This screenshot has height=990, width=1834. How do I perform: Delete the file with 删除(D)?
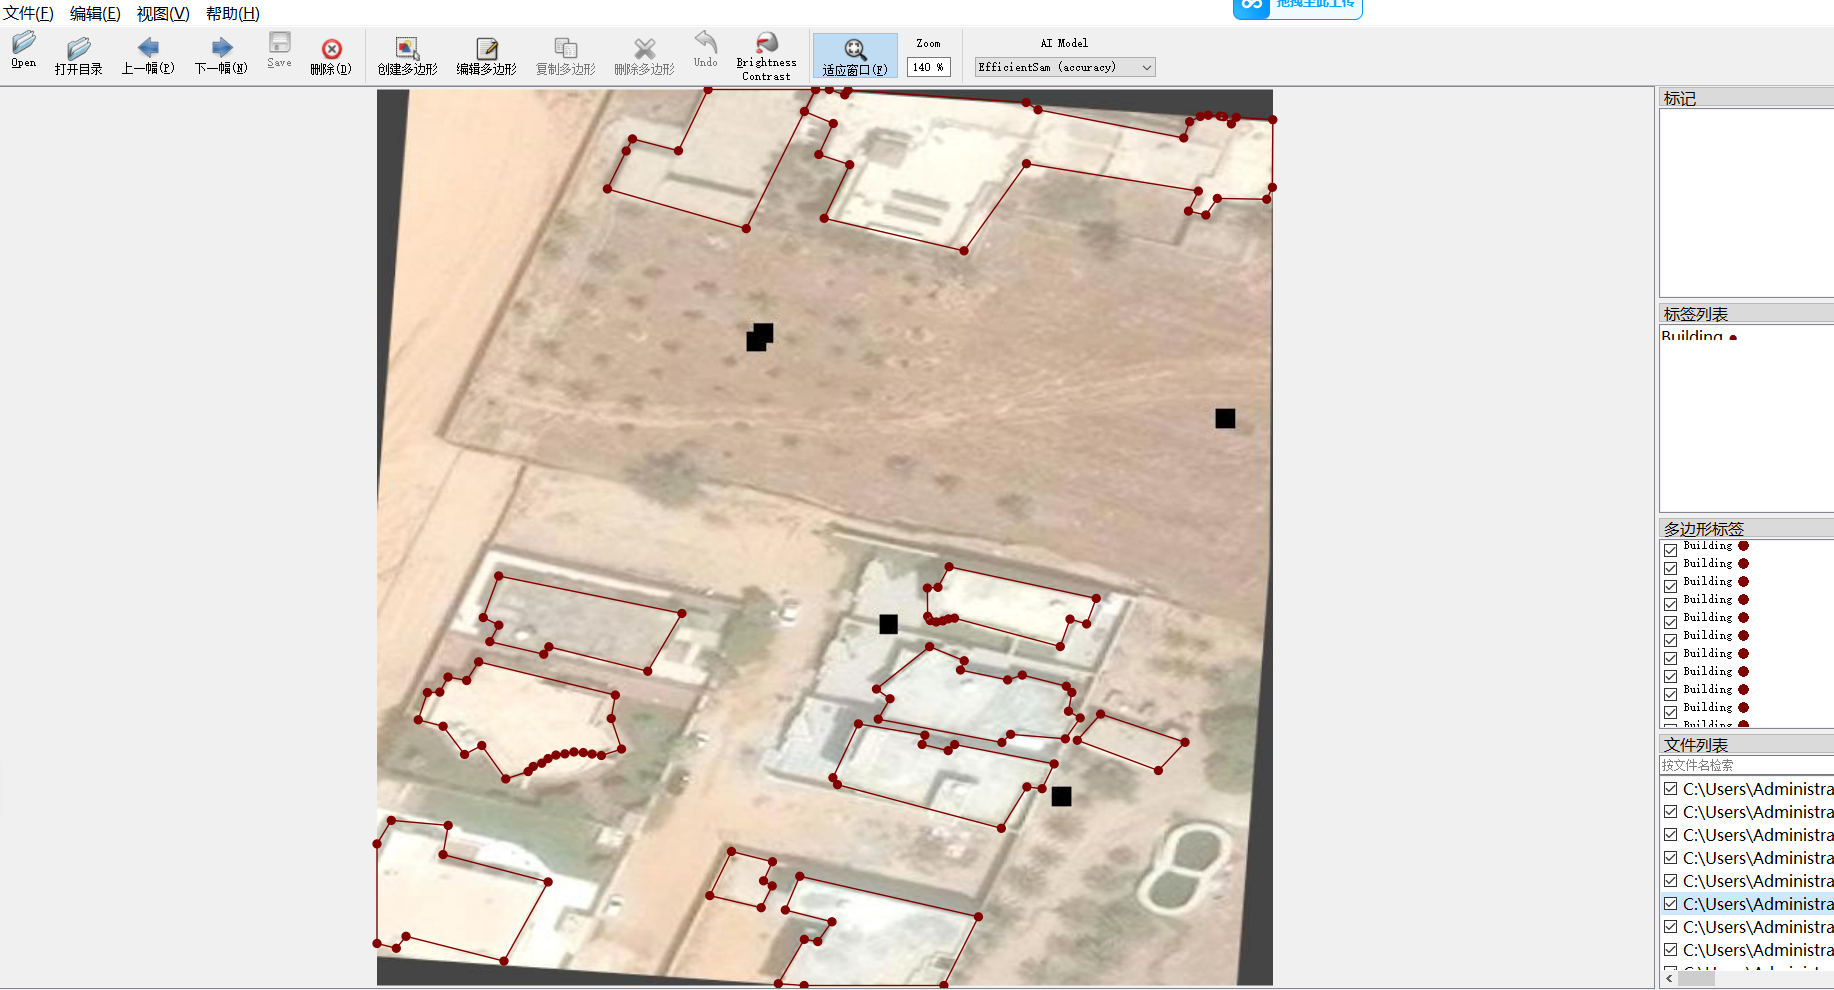pyautogui.click(x=331, y=56)
